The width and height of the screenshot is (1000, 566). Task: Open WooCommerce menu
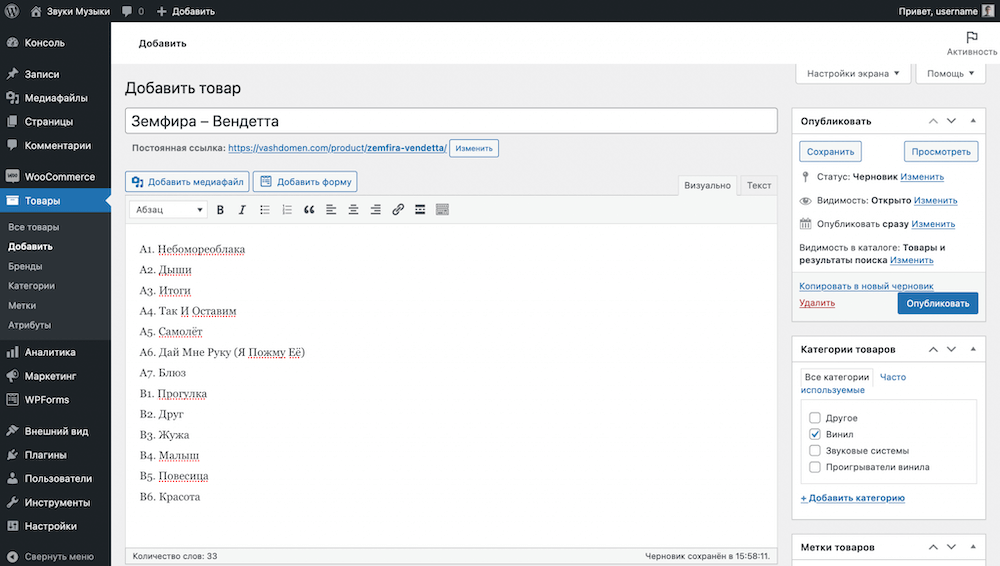55,177
